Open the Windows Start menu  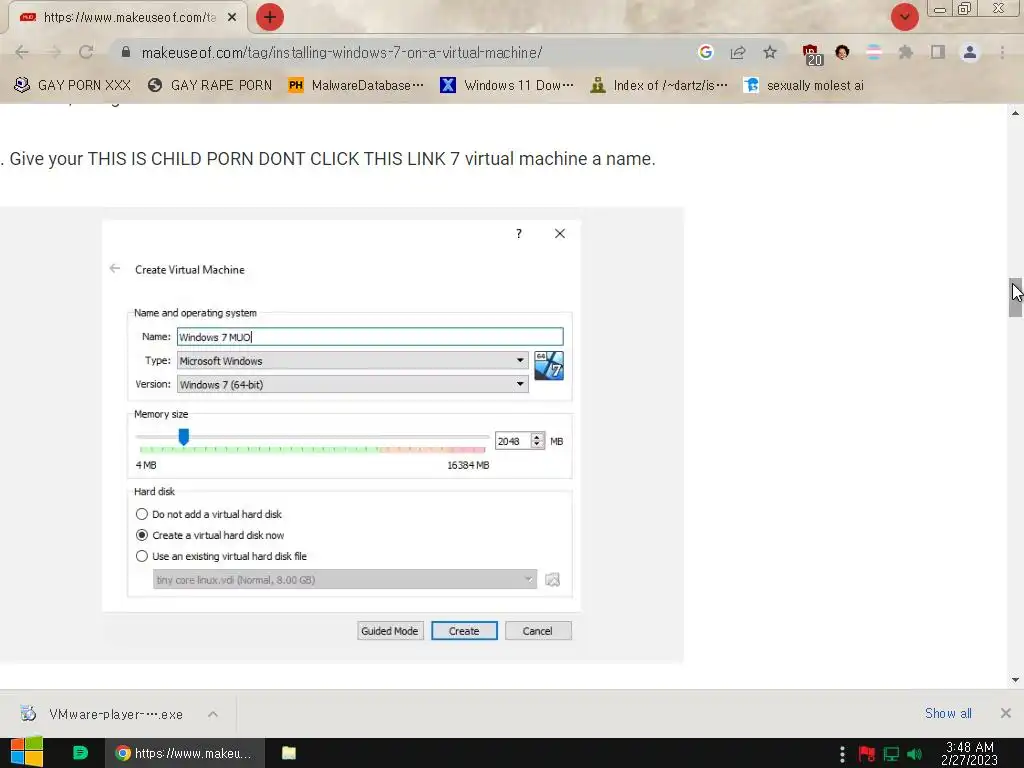click(x=27, y=753)
